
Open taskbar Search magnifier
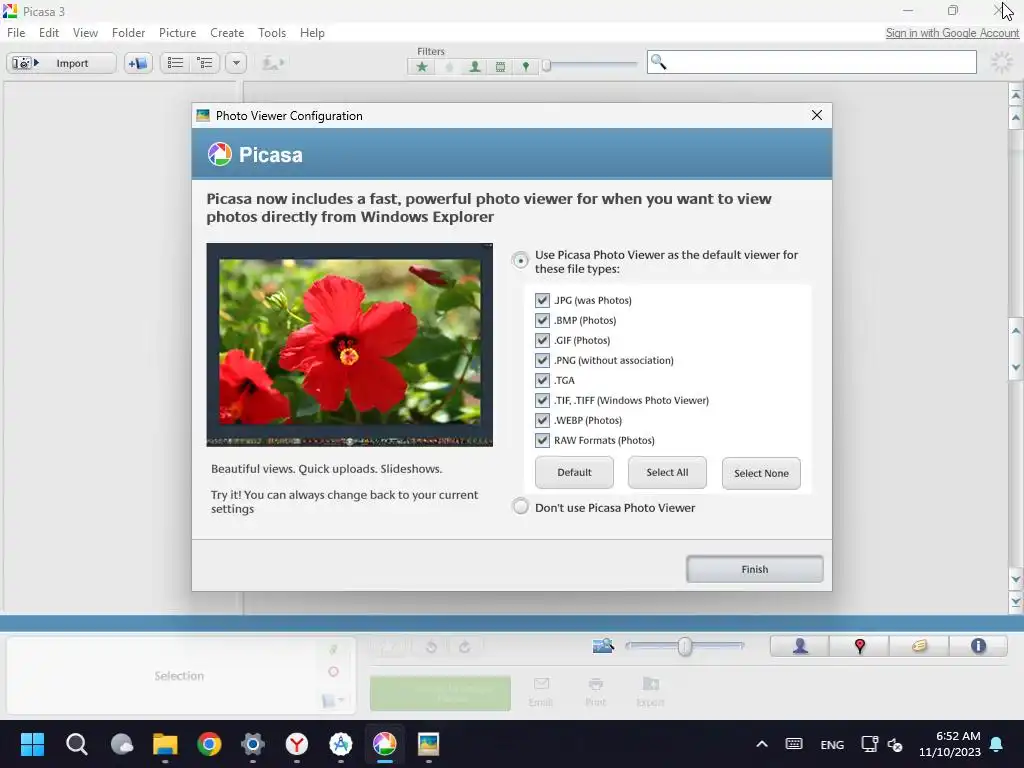tap(76, 744)
